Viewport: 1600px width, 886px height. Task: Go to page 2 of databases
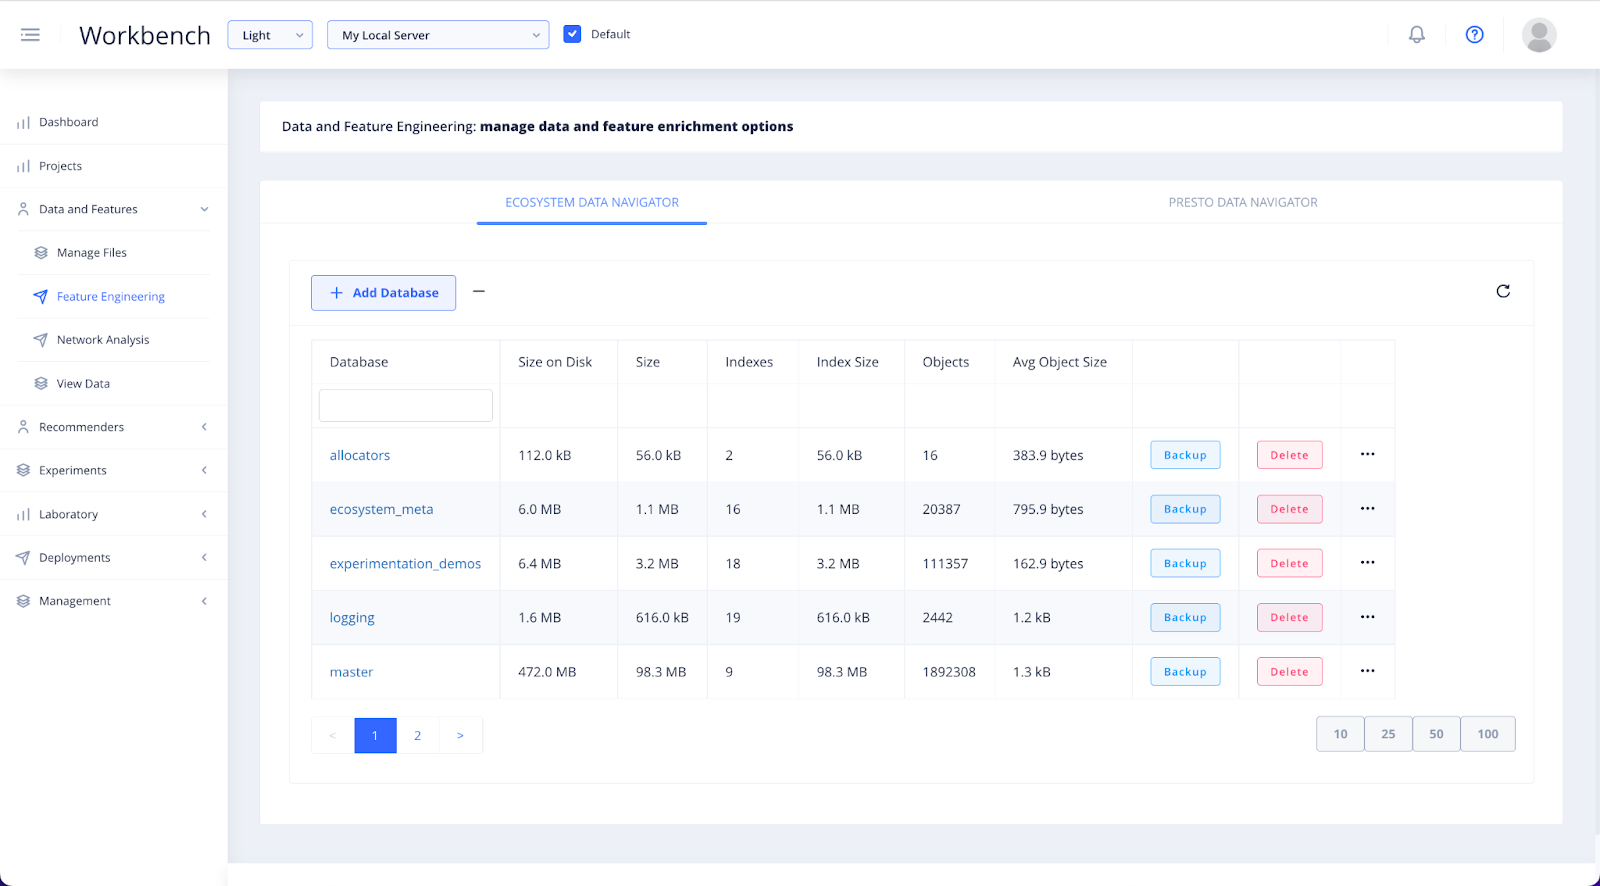coord(417,736)
